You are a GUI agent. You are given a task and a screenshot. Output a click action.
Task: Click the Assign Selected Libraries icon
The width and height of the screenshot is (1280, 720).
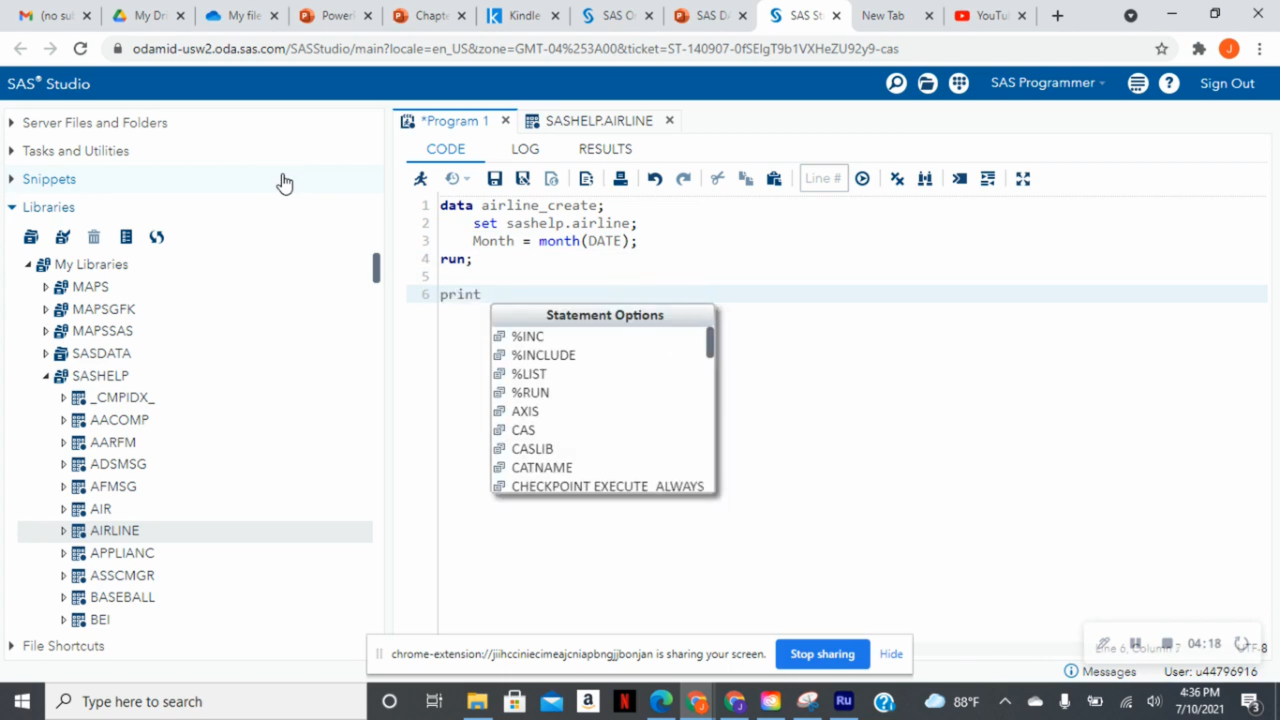pyautogui.click(x=63, y=237)
